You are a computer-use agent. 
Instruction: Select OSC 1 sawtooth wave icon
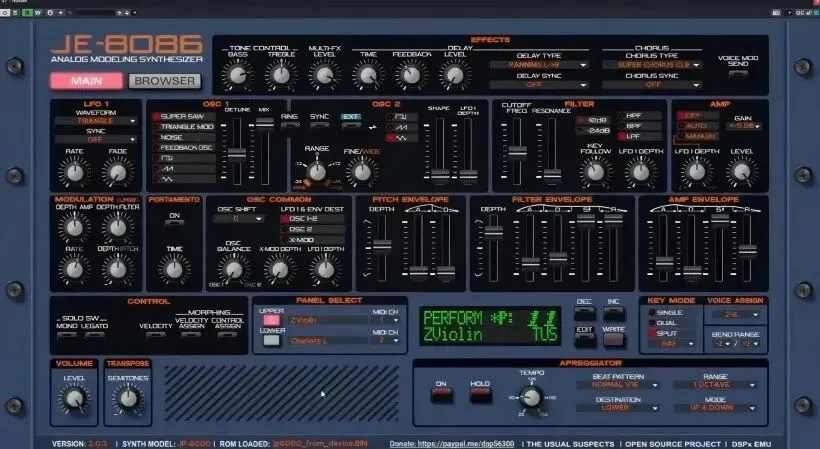pyautogui.click(x=184, y=168)
